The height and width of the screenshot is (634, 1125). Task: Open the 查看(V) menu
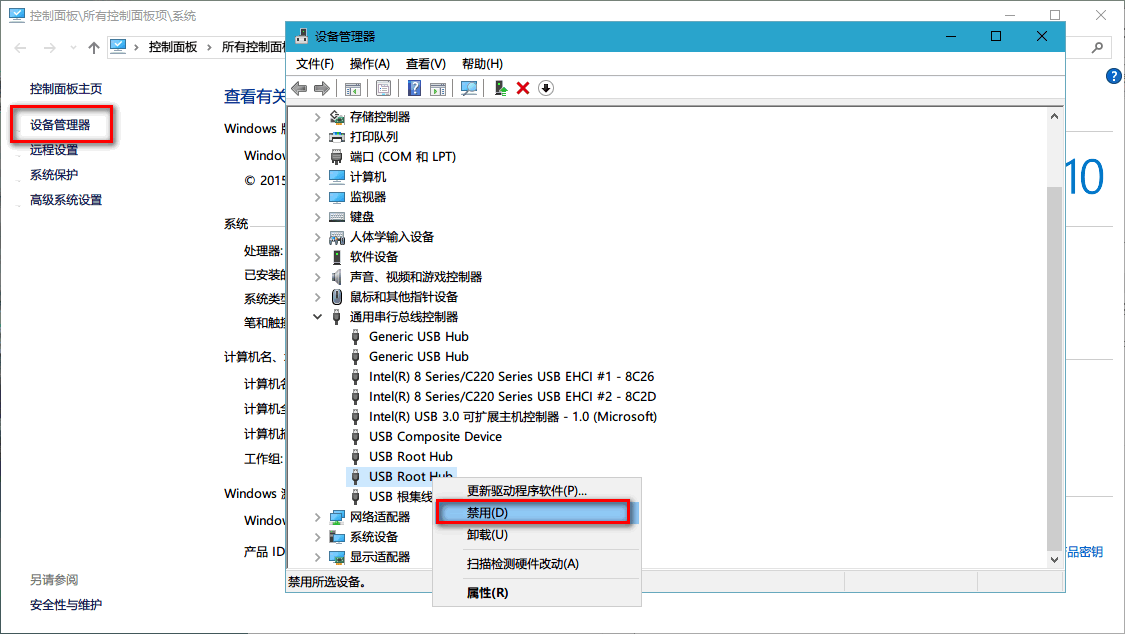(425, 64)
